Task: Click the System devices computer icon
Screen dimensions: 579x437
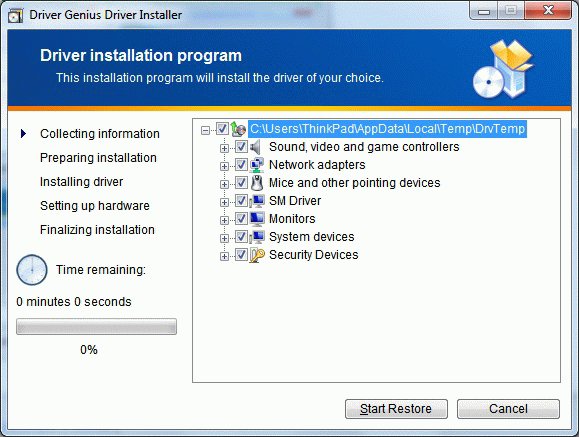Action: pos(257,237)
